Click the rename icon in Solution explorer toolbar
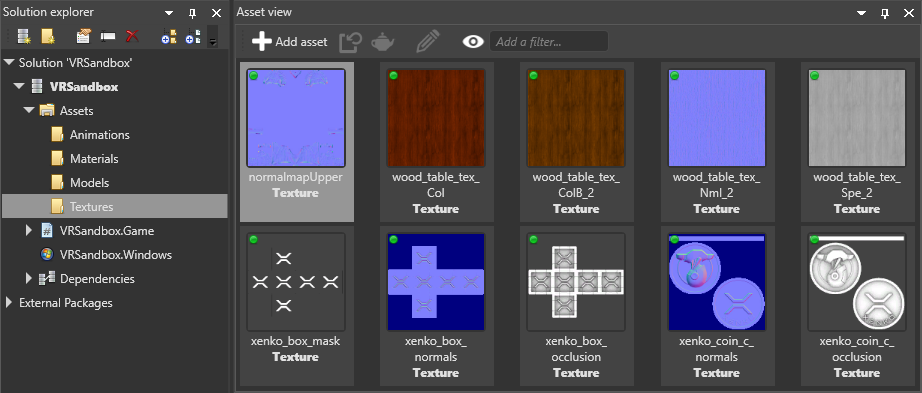This screenshot has height=393, width=922. coord(108,36)
